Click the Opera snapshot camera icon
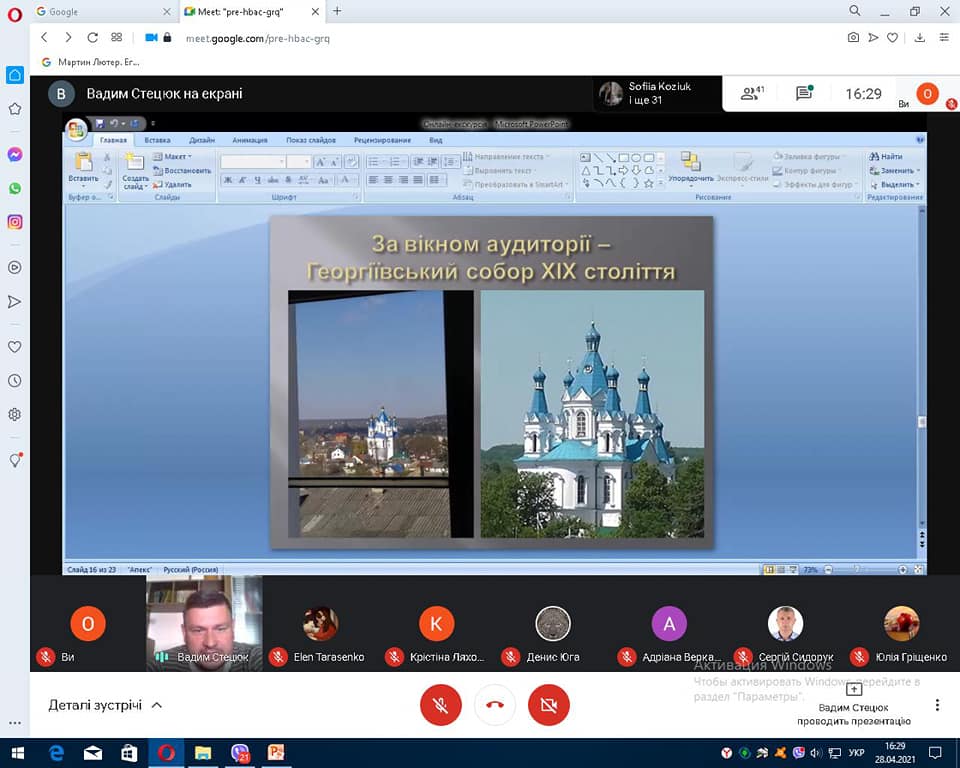 click(853, 38)
